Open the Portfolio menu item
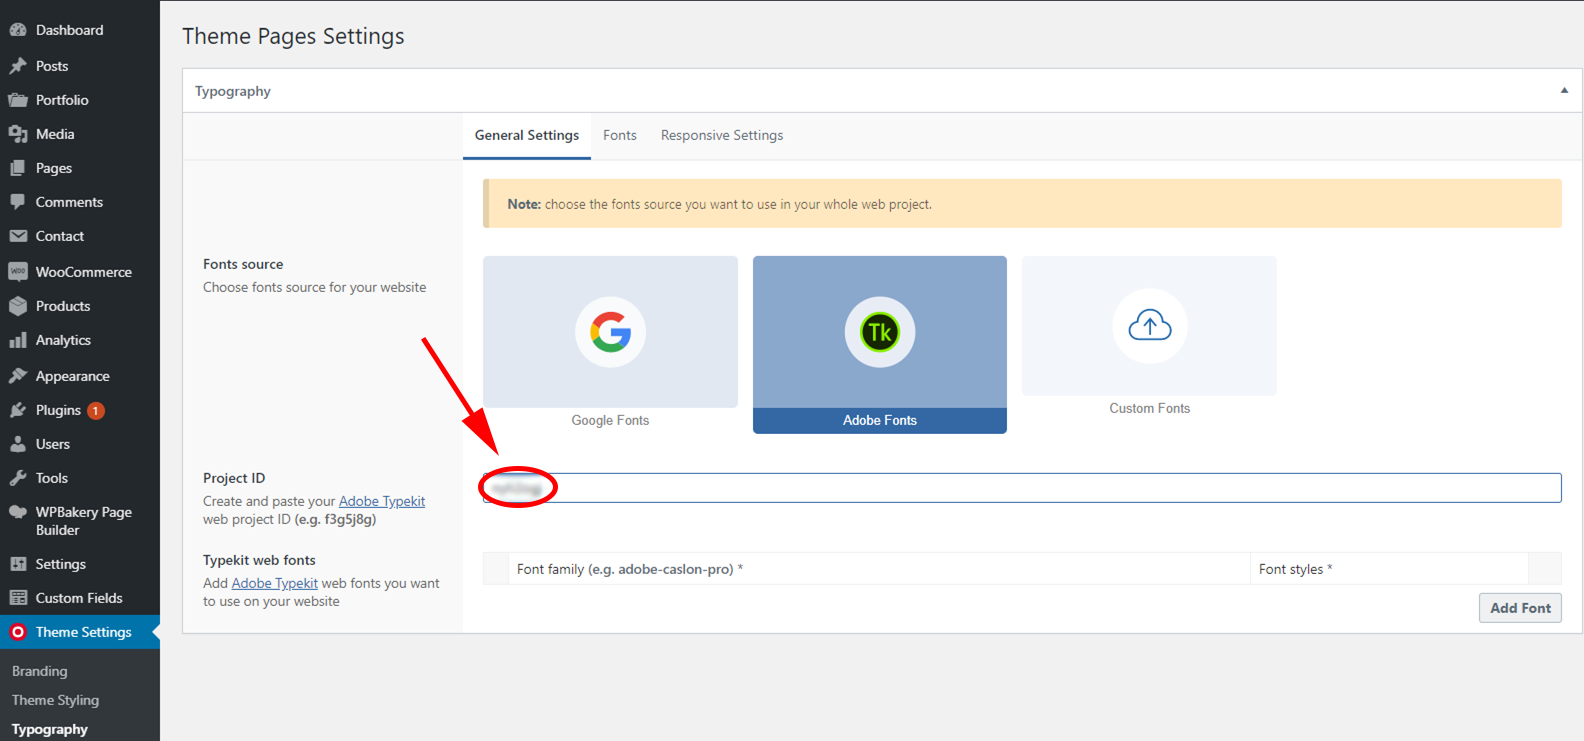This screenshot has height=741, width=1584. coord(80,100)
